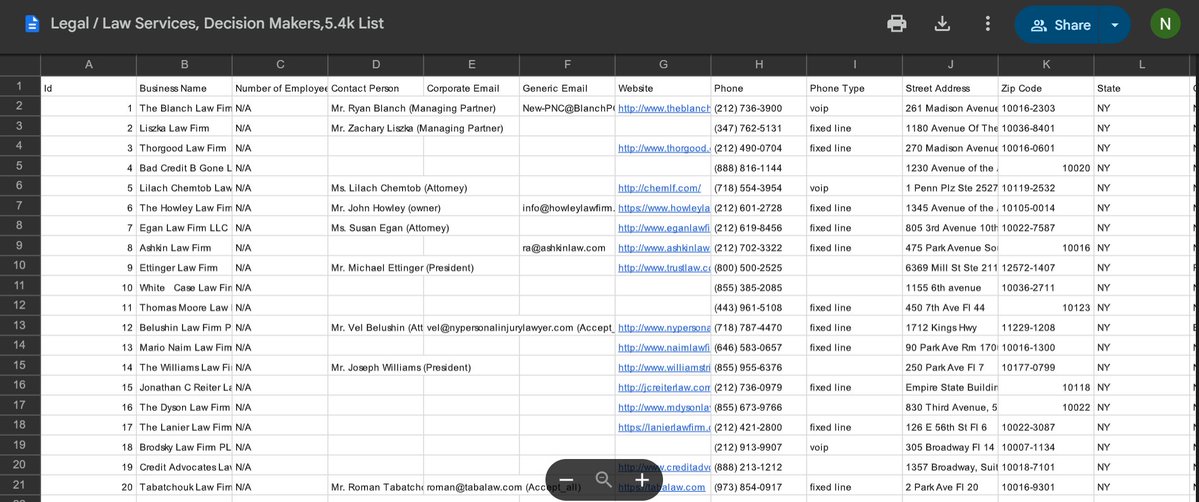Click 'Mr. Michael Ettinger (President)' cell

pos(402,268)
